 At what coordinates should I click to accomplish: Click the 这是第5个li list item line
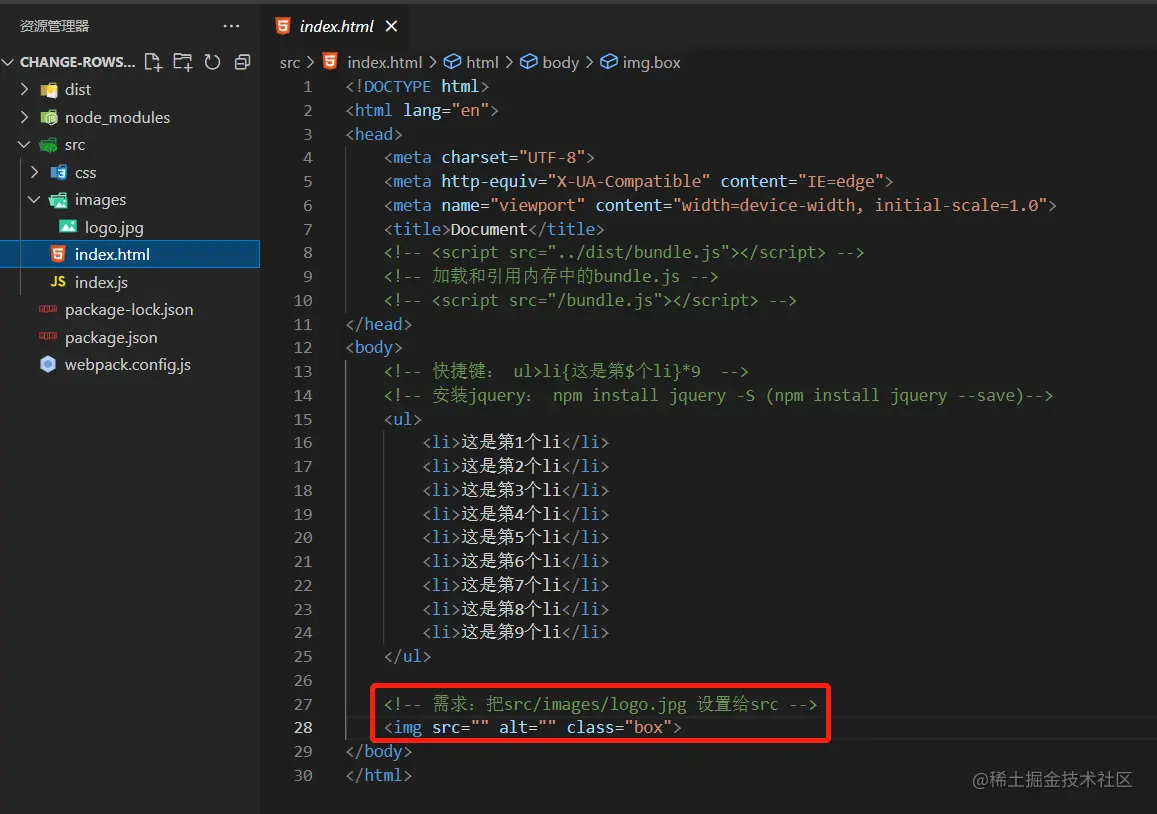click(516, 537)
